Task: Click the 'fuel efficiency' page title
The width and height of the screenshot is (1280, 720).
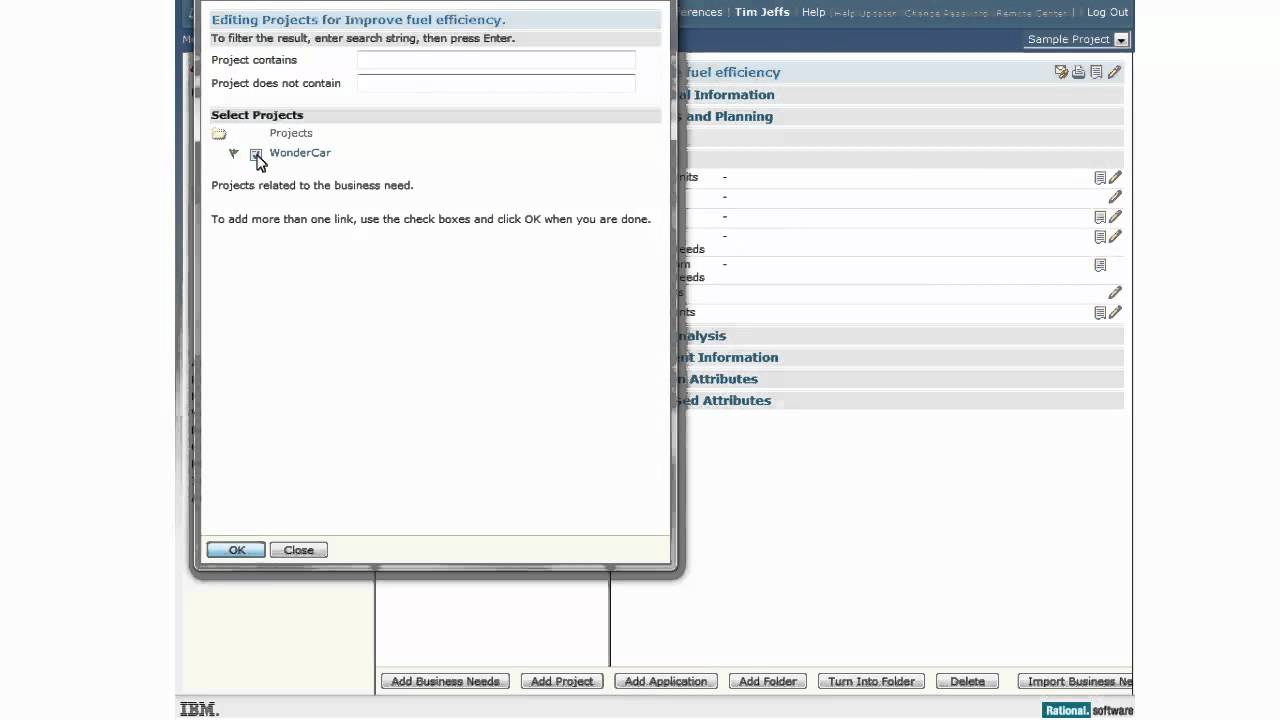Action: point(733,72)
